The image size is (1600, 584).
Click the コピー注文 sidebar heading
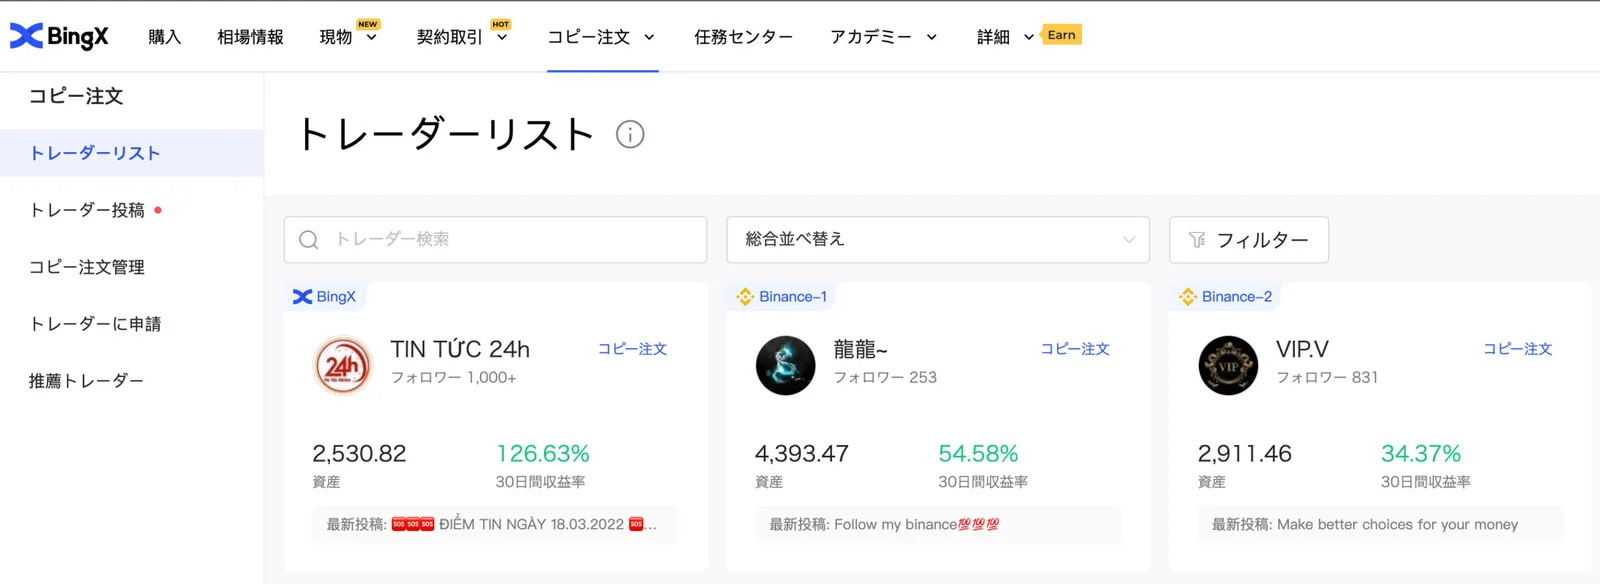[76, 96]
